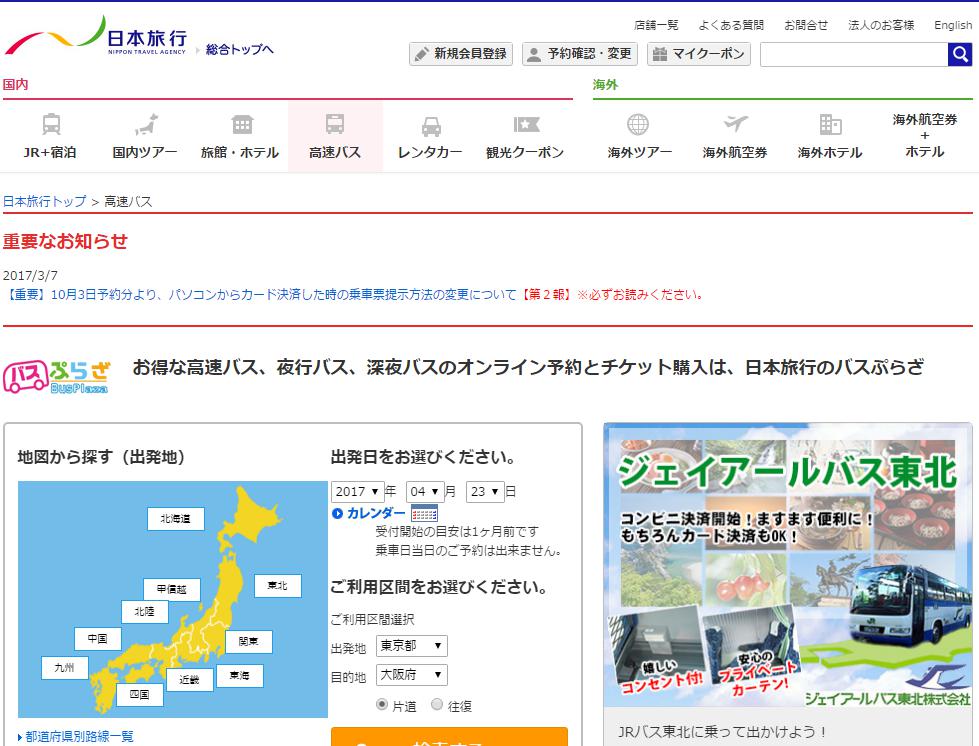Viewport: 979px width, 746px height.
Task: Click the 日本旅行トップ breadcrumb link
Action: [x=45, y=201]
